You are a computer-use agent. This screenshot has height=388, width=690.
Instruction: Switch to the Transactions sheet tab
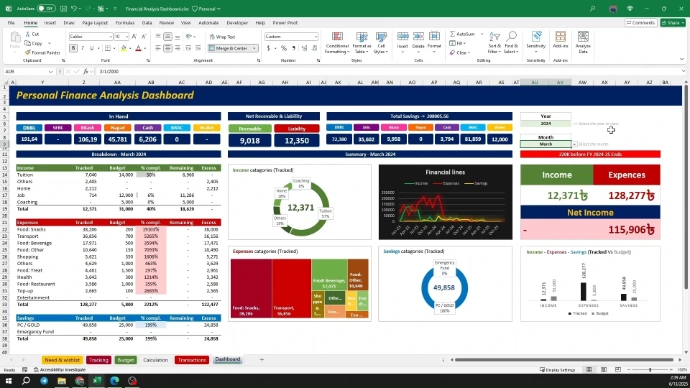click(x=191, y=360)
